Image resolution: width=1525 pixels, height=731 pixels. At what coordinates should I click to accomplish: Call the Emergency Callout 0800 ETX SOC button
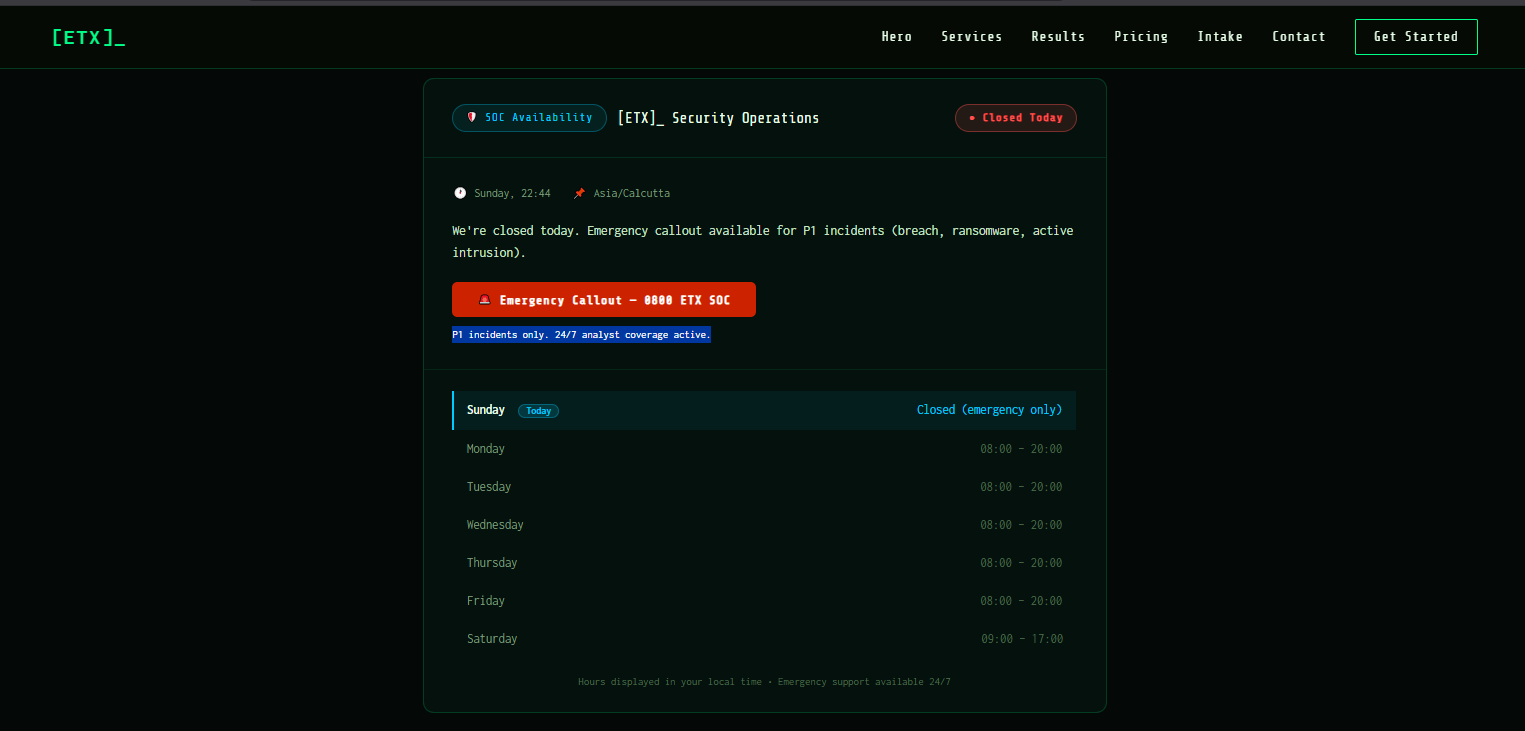(x=604, y=300)
